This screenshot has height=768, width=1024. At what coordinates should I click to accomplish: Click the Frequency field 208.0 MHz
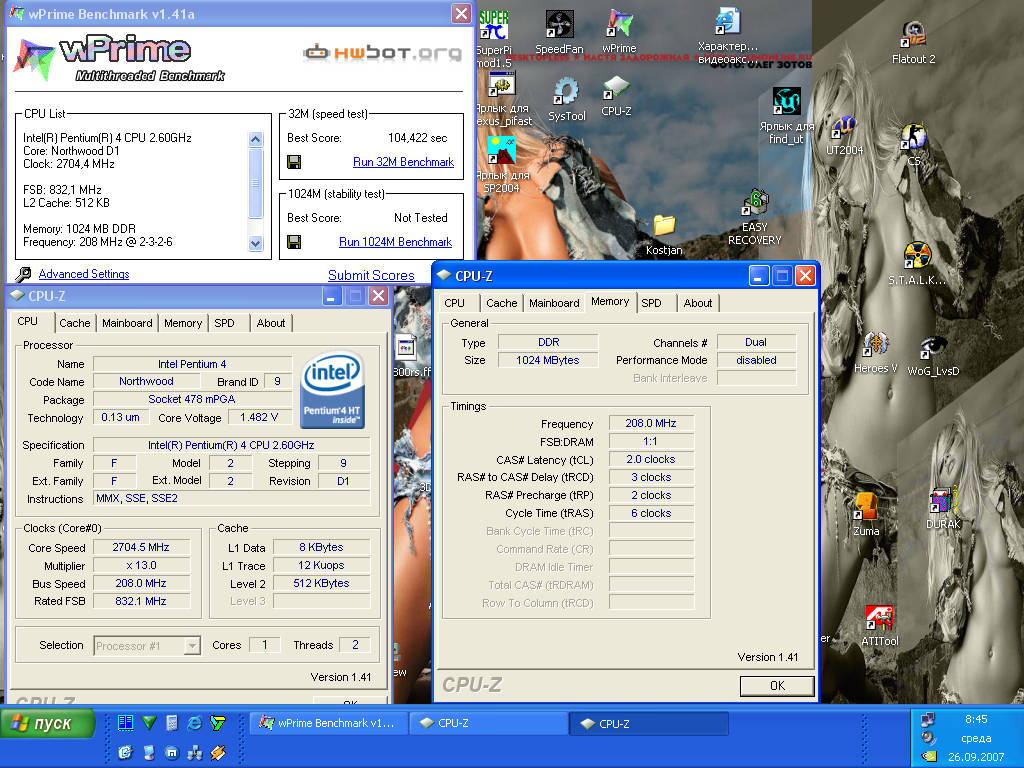650,423
